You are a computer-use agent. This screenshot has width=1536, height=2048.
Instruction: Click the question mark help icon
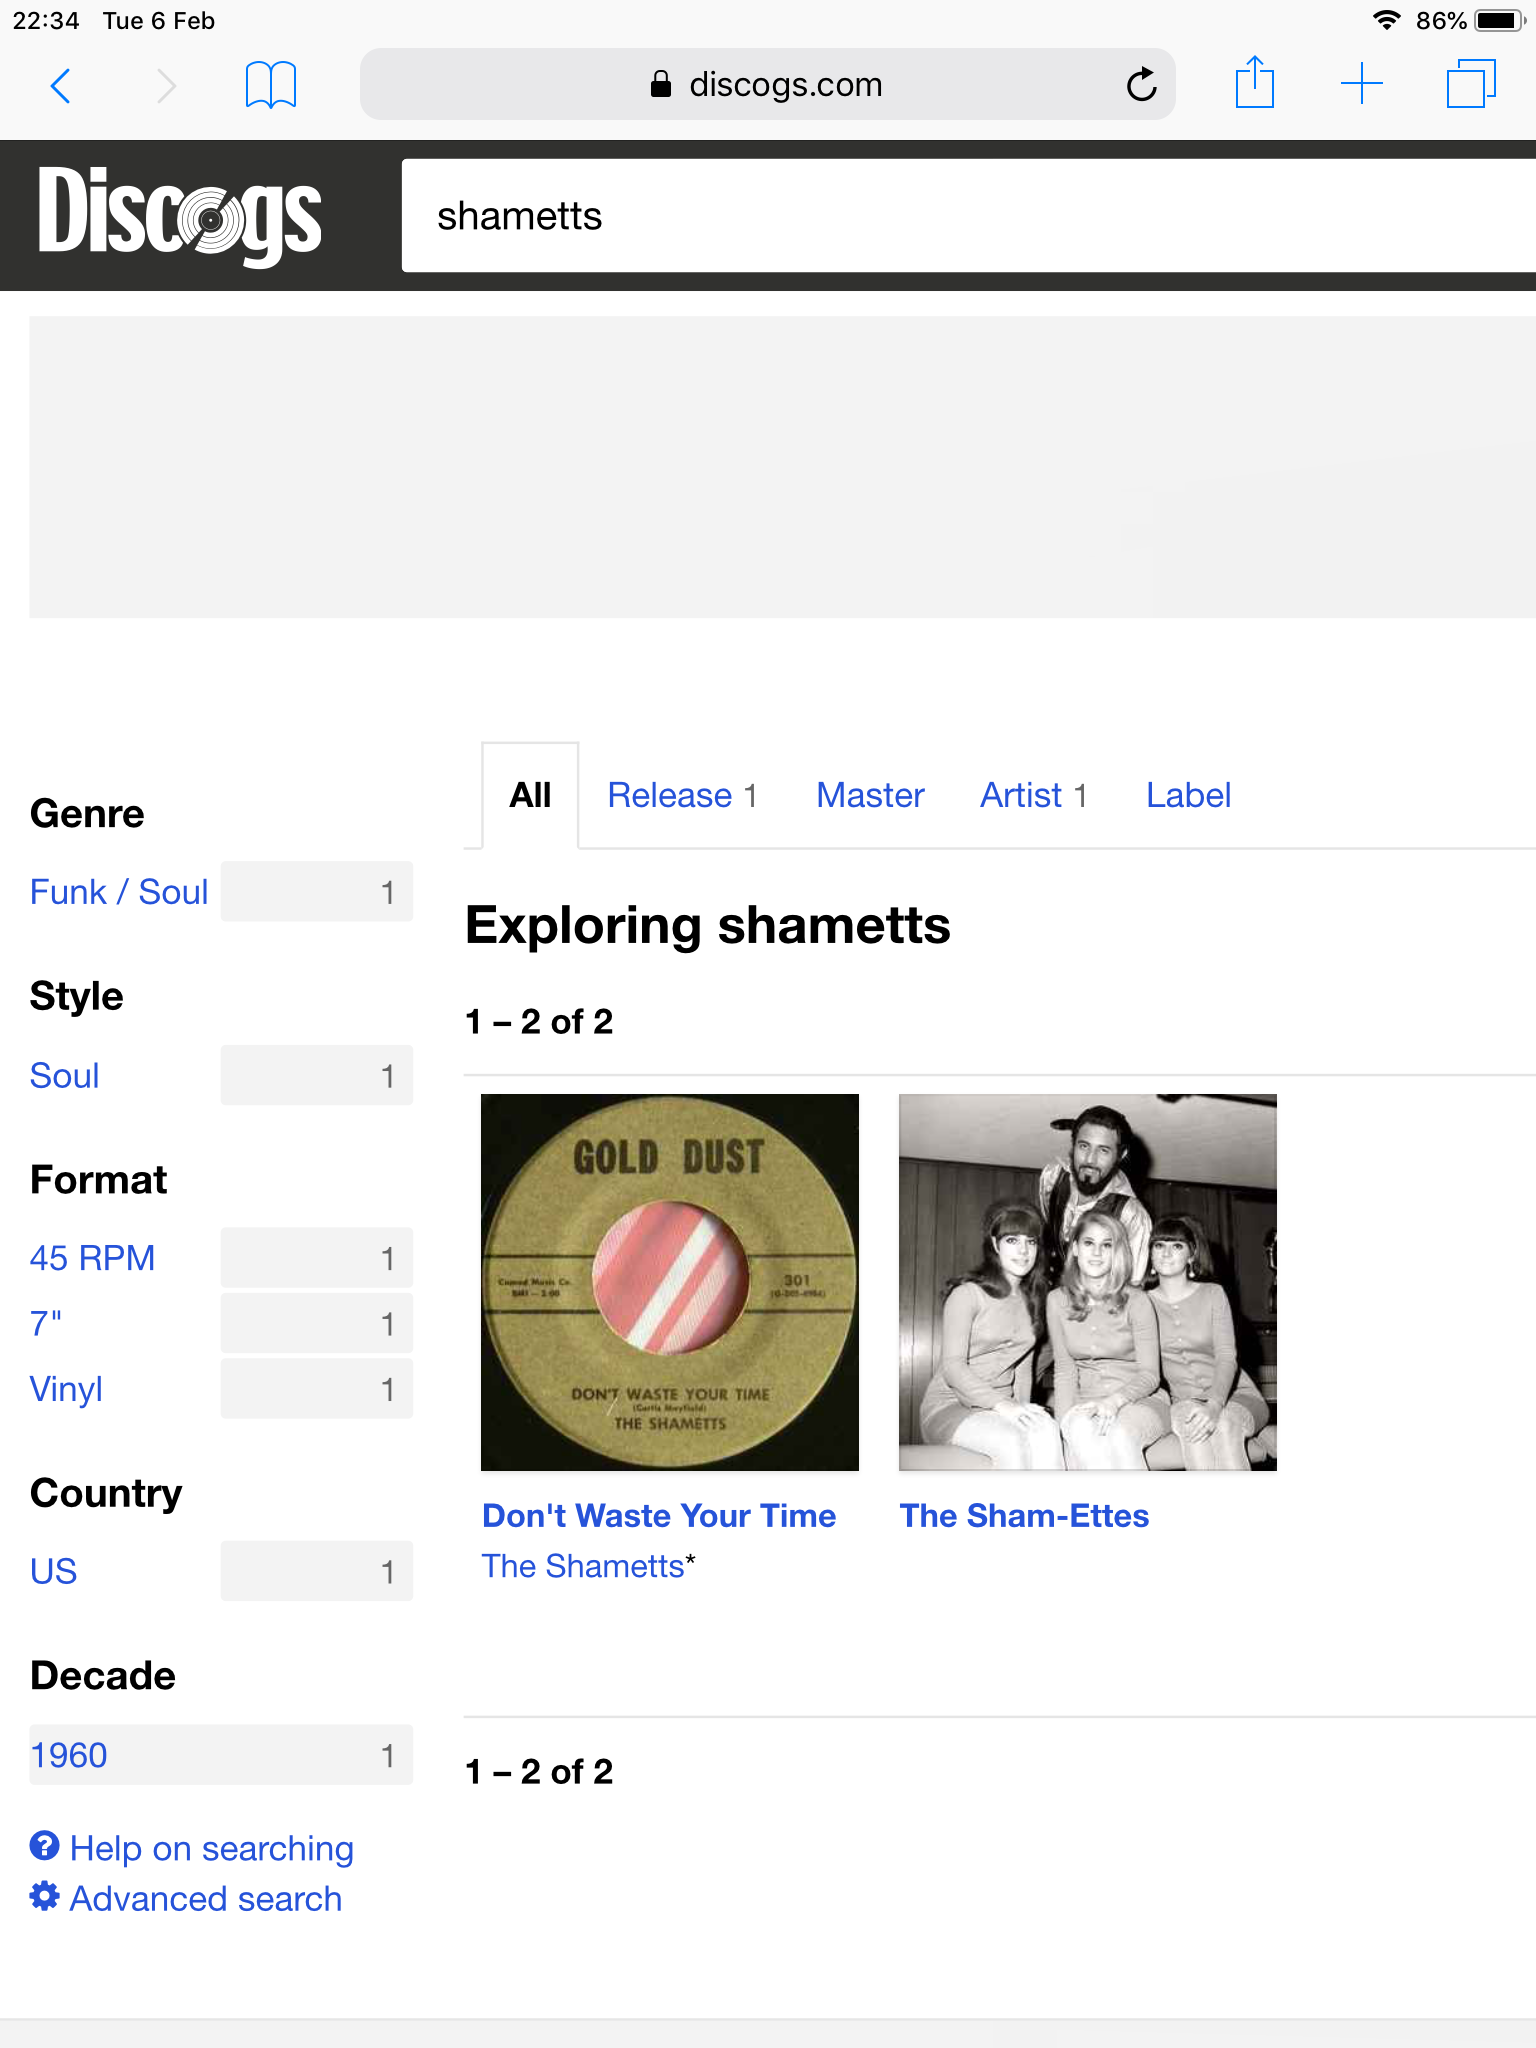[44, 1846]
